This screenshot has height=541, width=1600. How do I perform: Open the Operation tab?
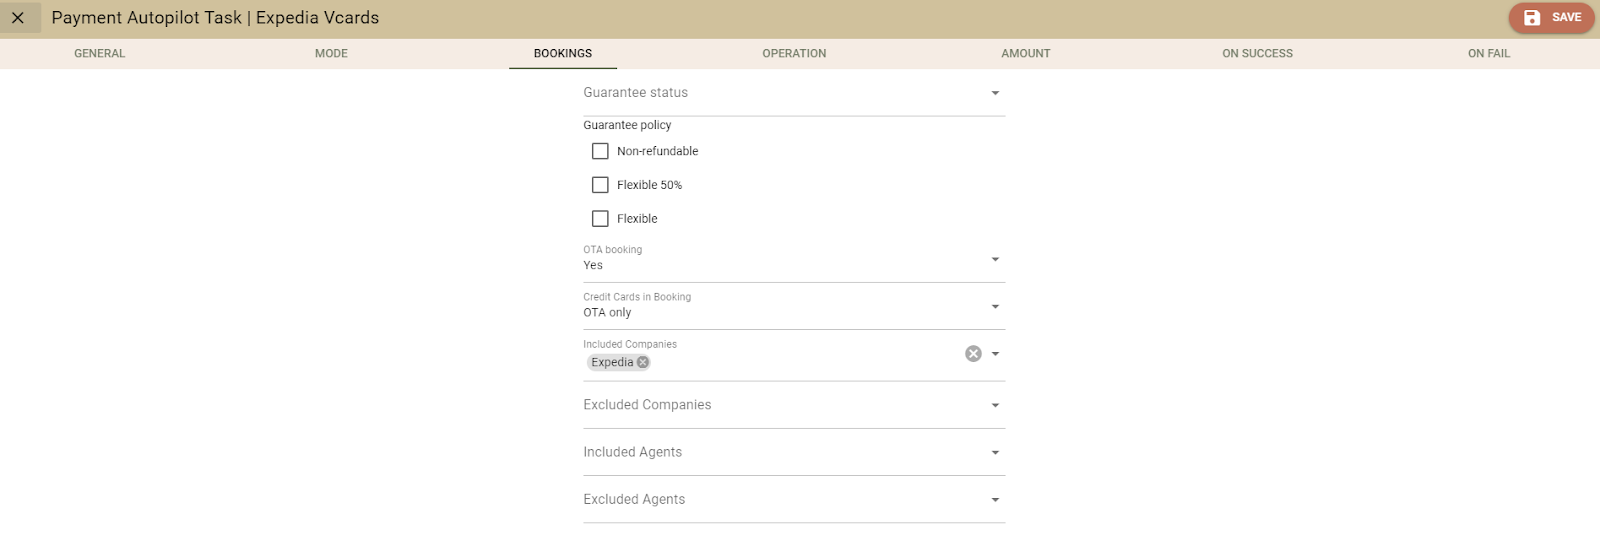pyautogui.click(x=794, y=54)
